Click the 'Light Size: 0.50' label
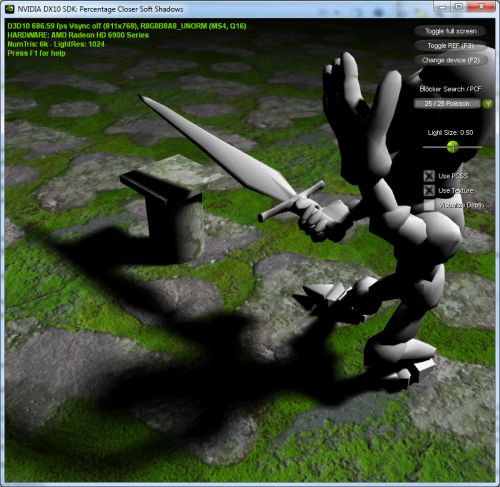 pyautogui.click(x=450, y=133)
